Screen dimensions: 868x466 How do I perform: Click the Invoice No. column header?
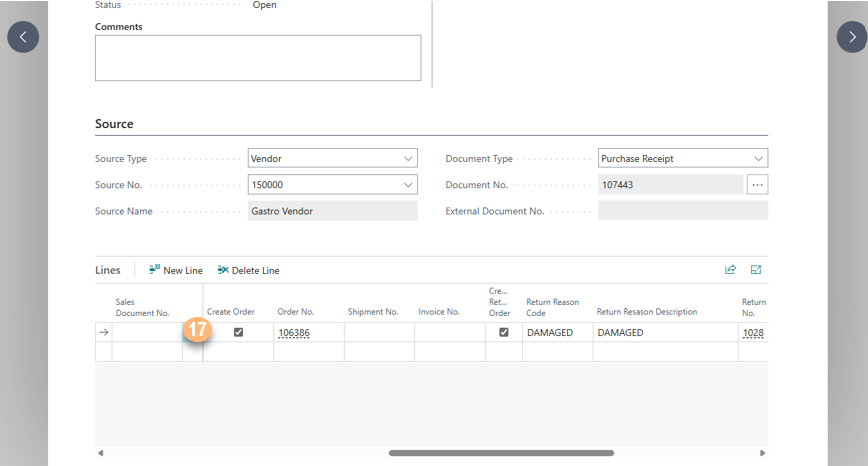coord(439,312)
